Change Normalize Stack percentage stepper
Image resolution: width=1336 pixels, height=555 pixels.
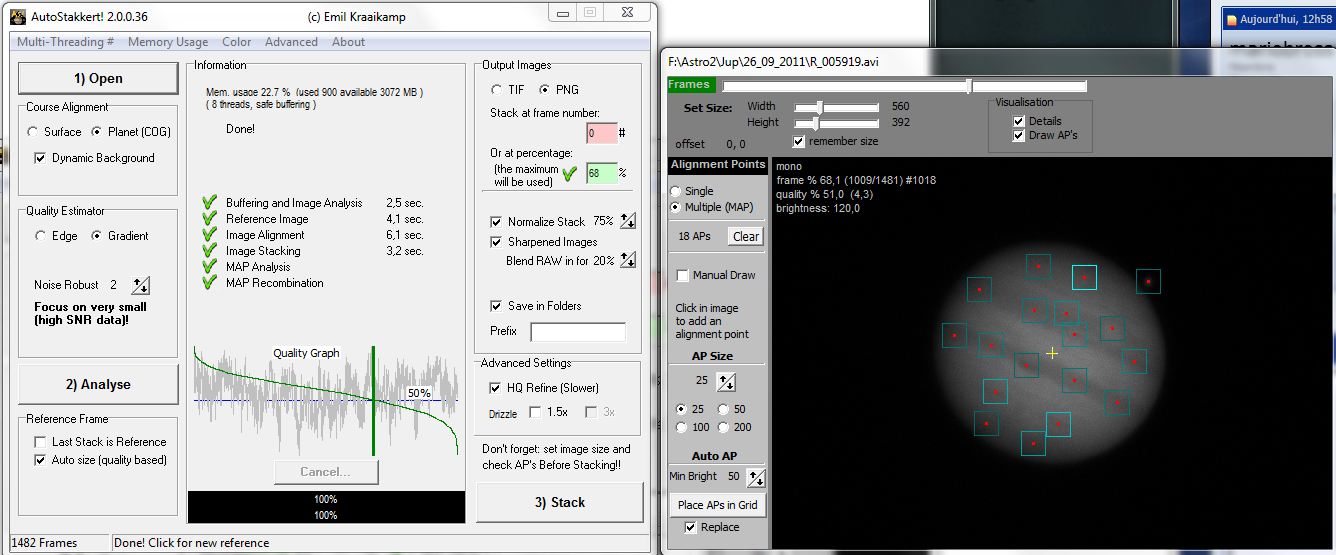[x=628, y=221]
